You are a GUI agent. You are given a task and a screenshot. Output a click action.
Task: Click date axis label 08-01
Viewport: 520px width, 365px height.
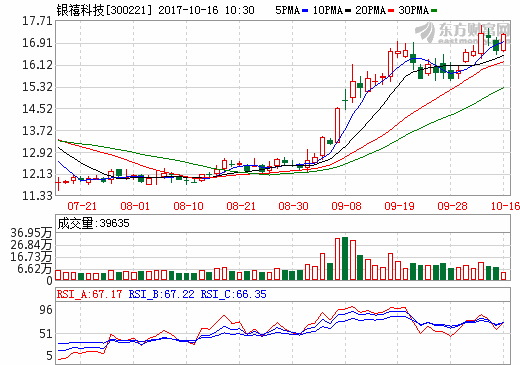[135, 206]
